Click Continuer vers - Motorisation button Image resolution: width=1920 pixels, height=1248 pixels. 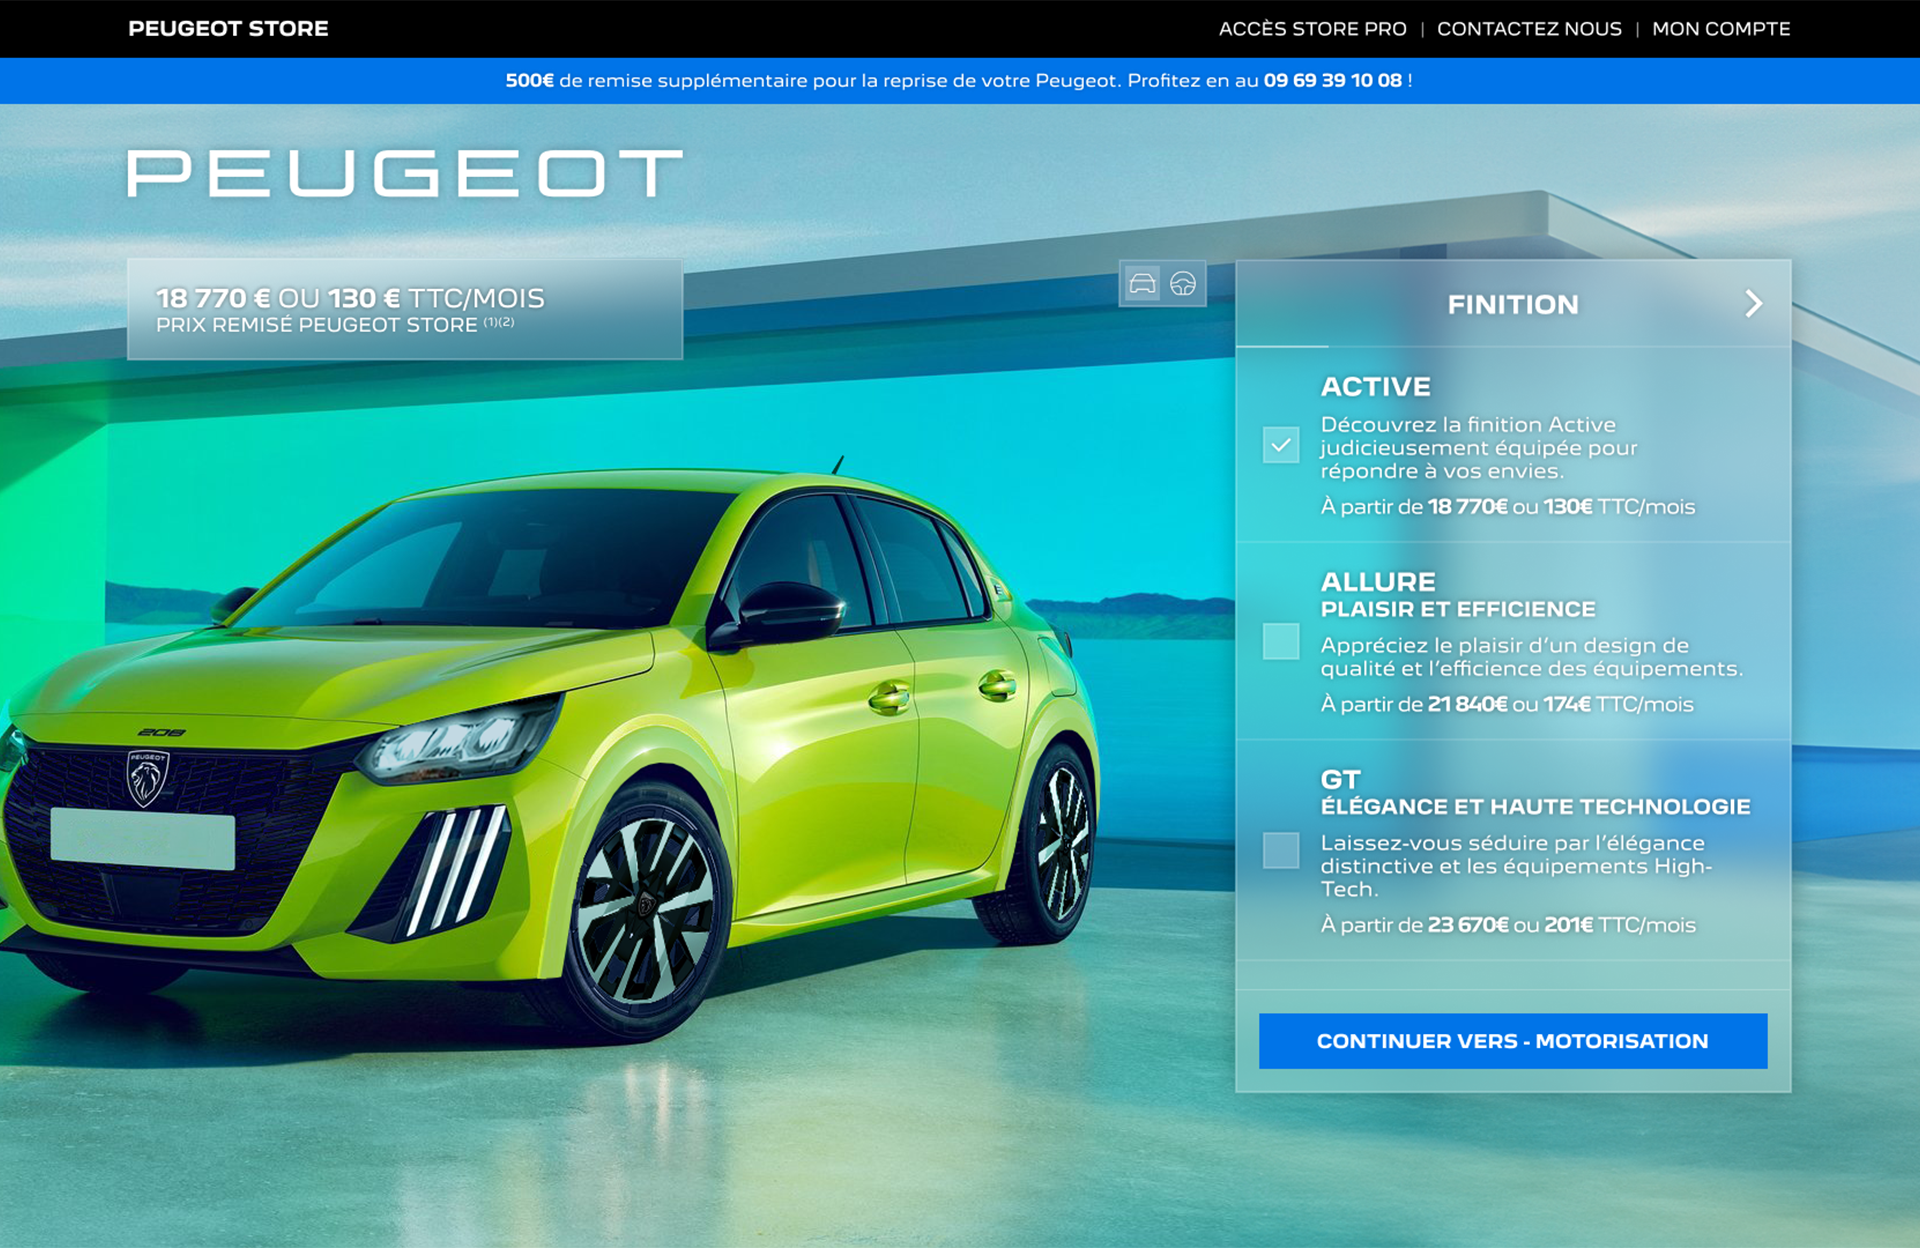point(1512,1041)
